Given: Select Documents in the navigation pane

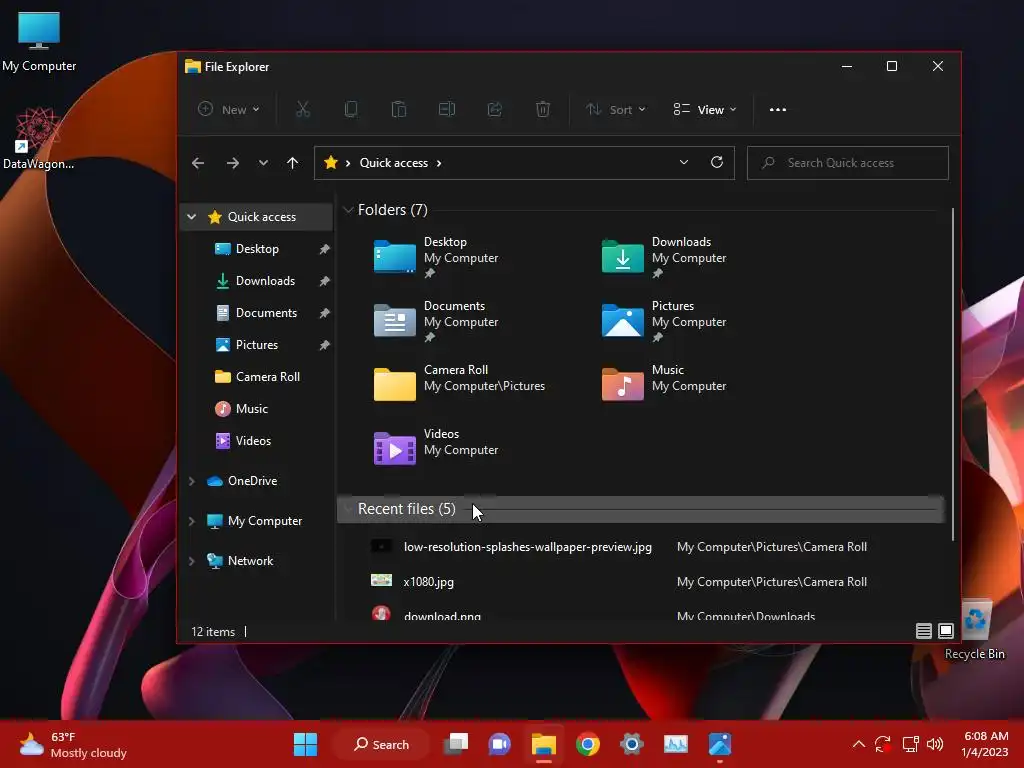Looking at the screenshot, I should (x=266, y=313).
